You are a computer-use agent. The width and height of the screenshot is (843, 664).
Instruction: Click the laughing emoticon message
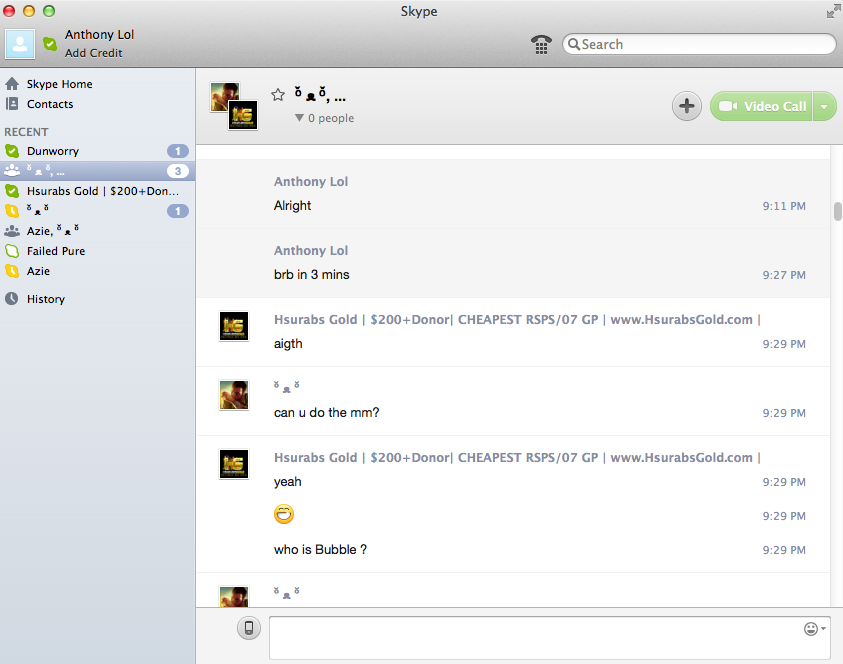(284, 514)
